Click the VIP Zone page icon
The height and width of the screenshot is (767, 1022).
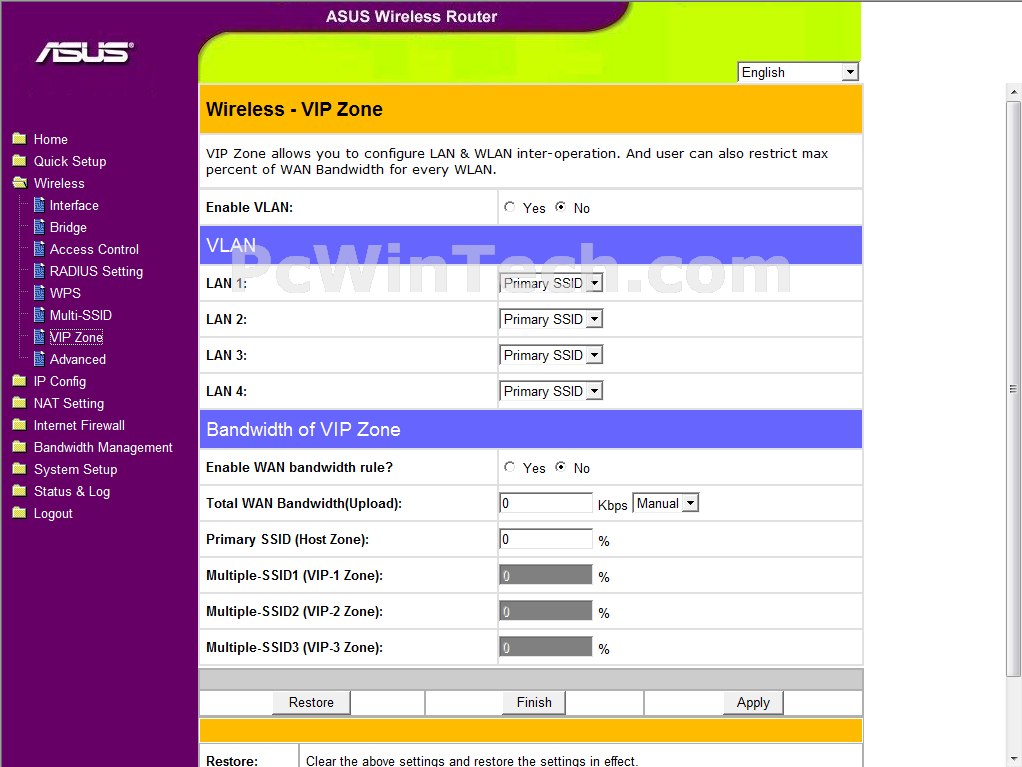click(x=39, y=337)
